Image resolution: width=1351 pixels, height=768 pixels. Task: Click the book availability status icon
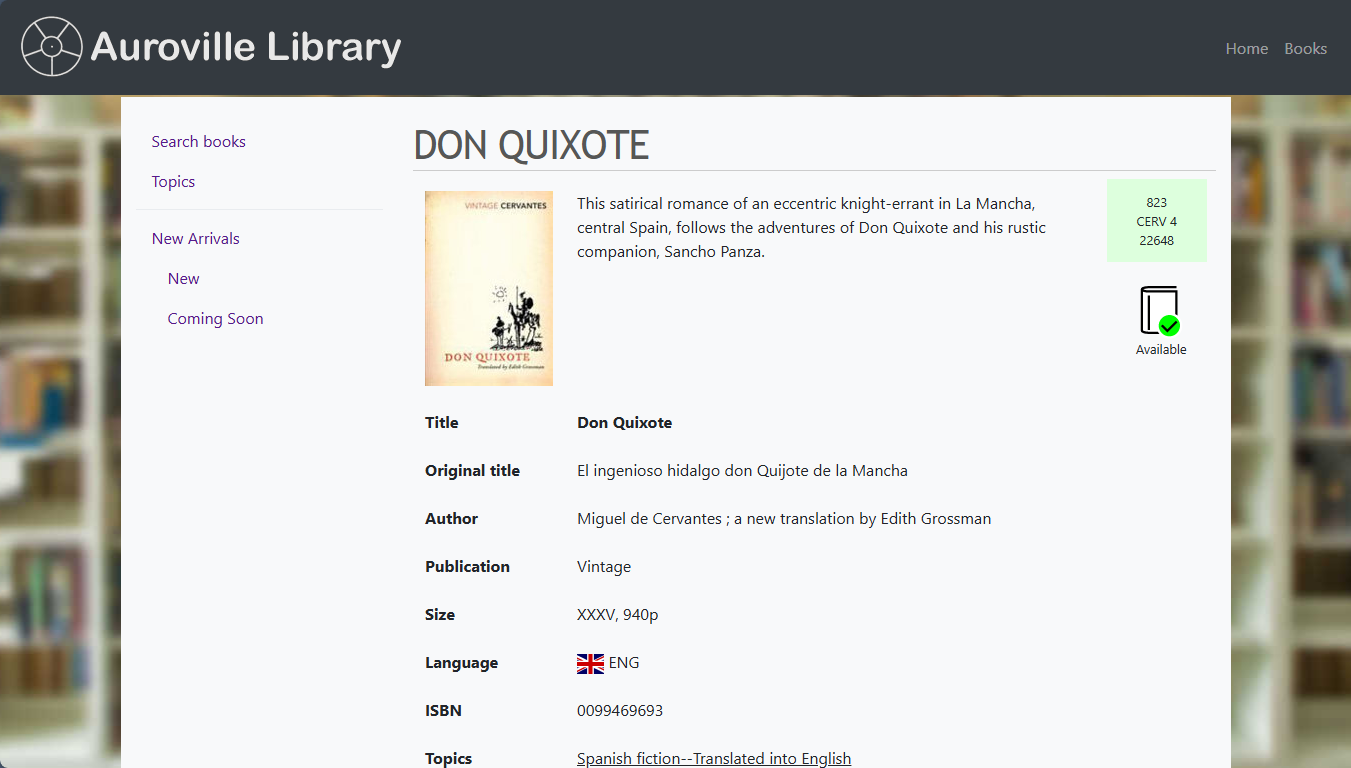coord(1160,311)
